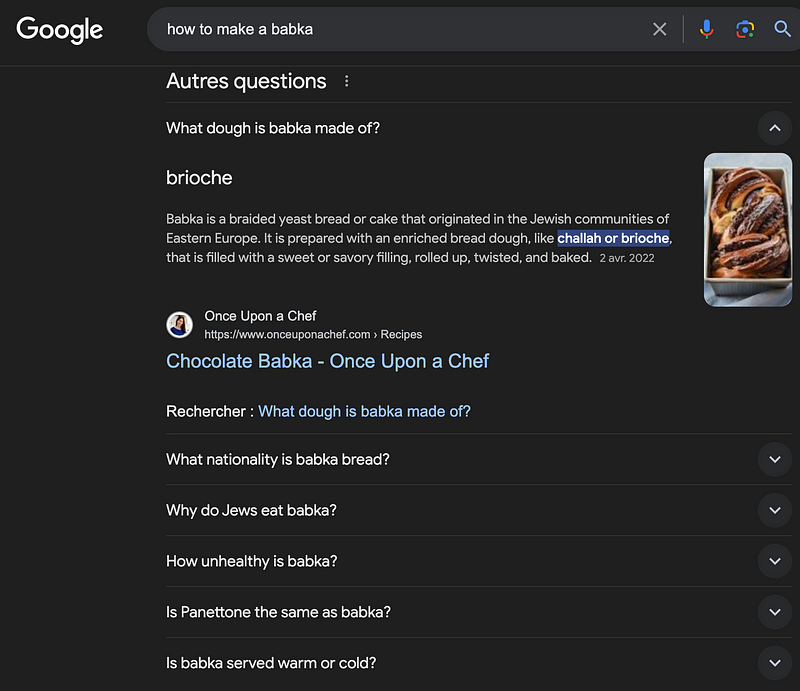Expand 'What nationality is babka bread?'

tap(774, 459)
